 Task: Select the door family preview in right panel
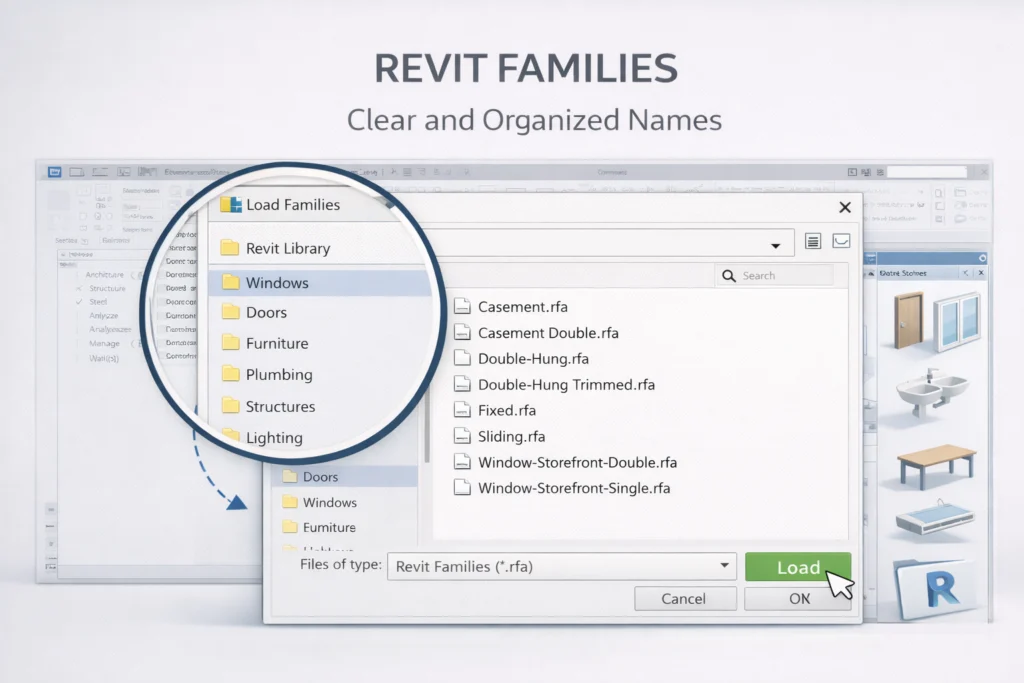click(907, 319)
